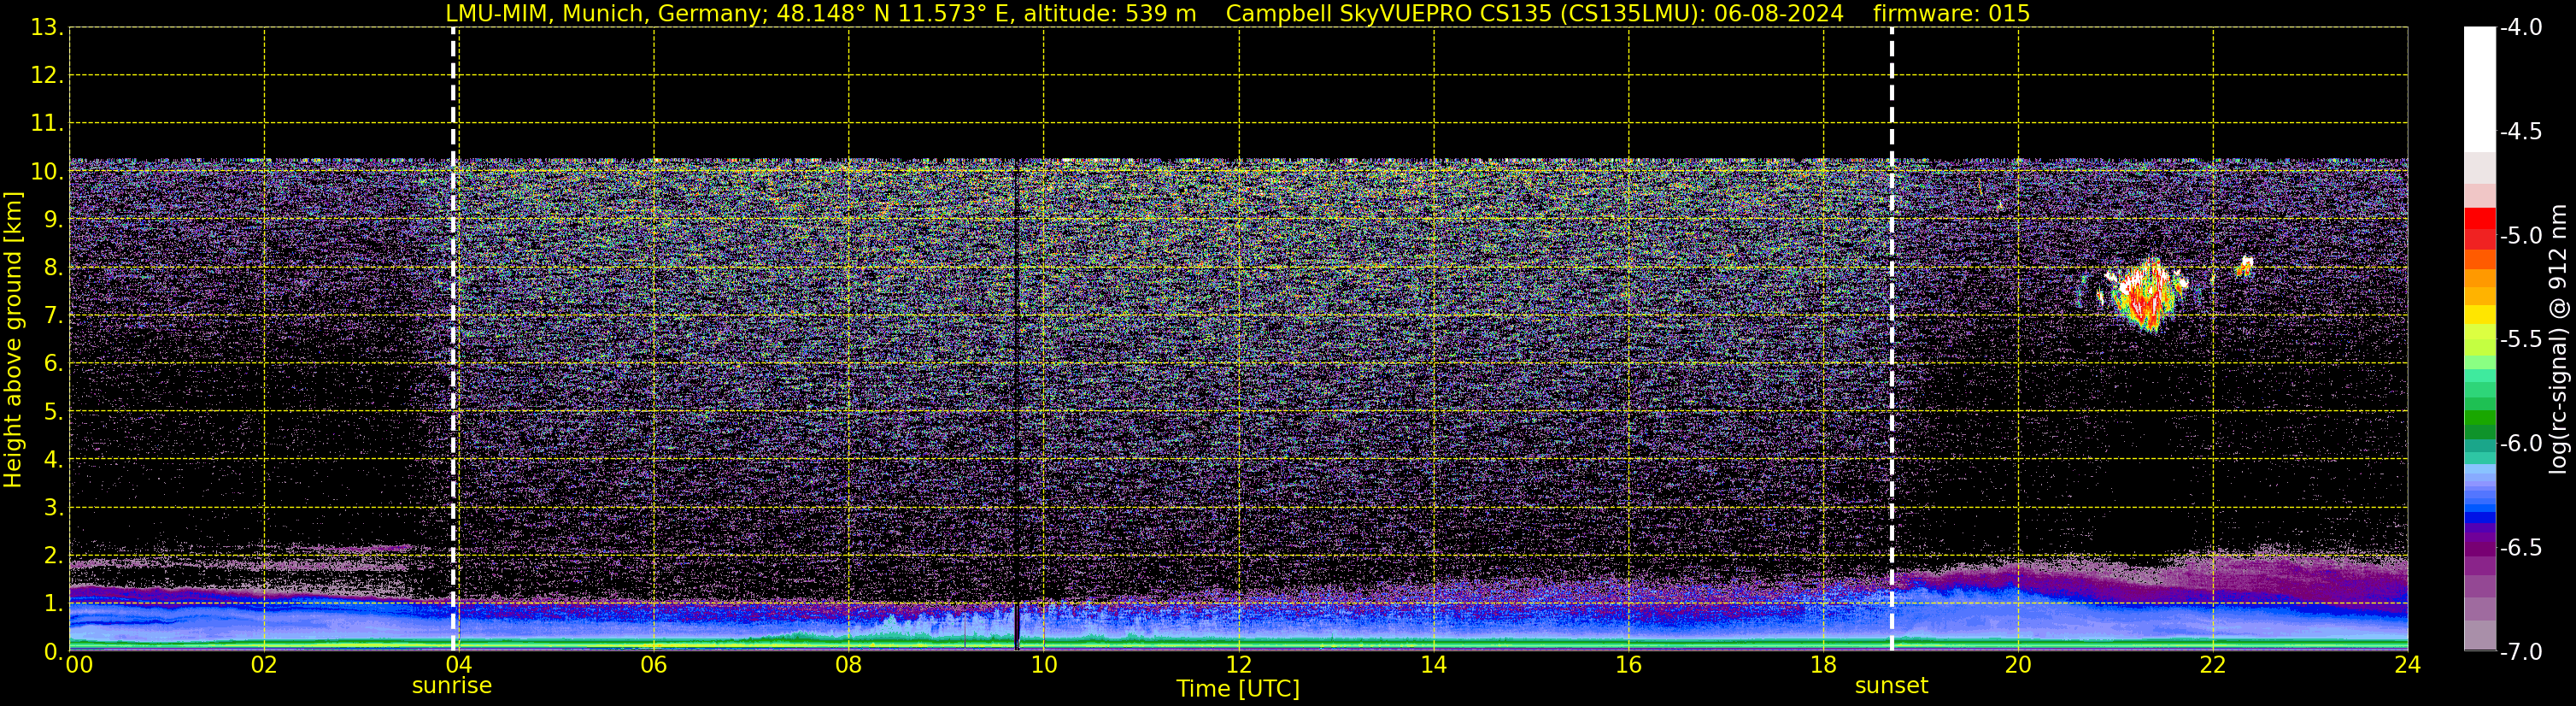Viewport: 2576px width, 706px height.
Task: Click the time axis tick '22'
Action: click(x=2213, y=665)
